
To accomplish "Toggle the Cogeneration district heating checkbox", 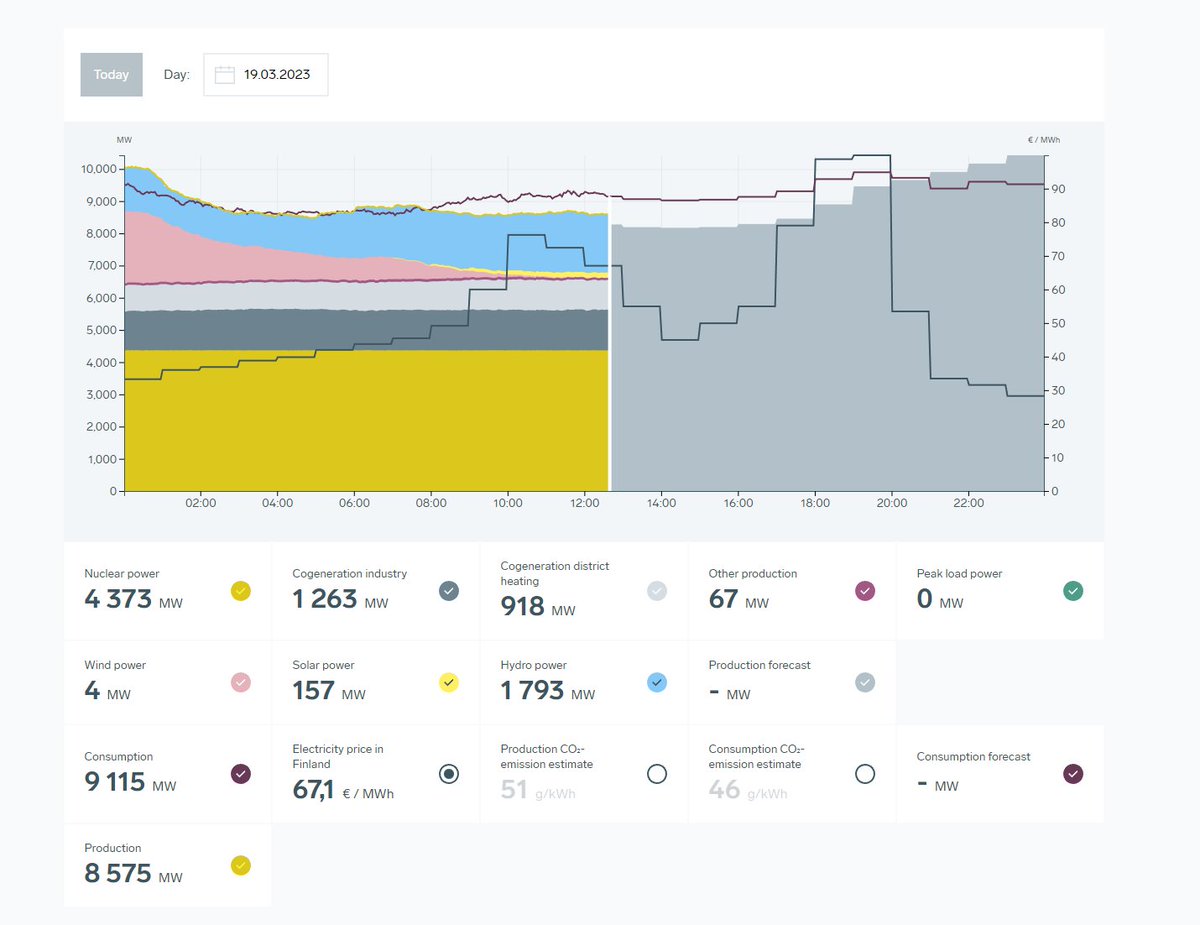I will point(657,591).
